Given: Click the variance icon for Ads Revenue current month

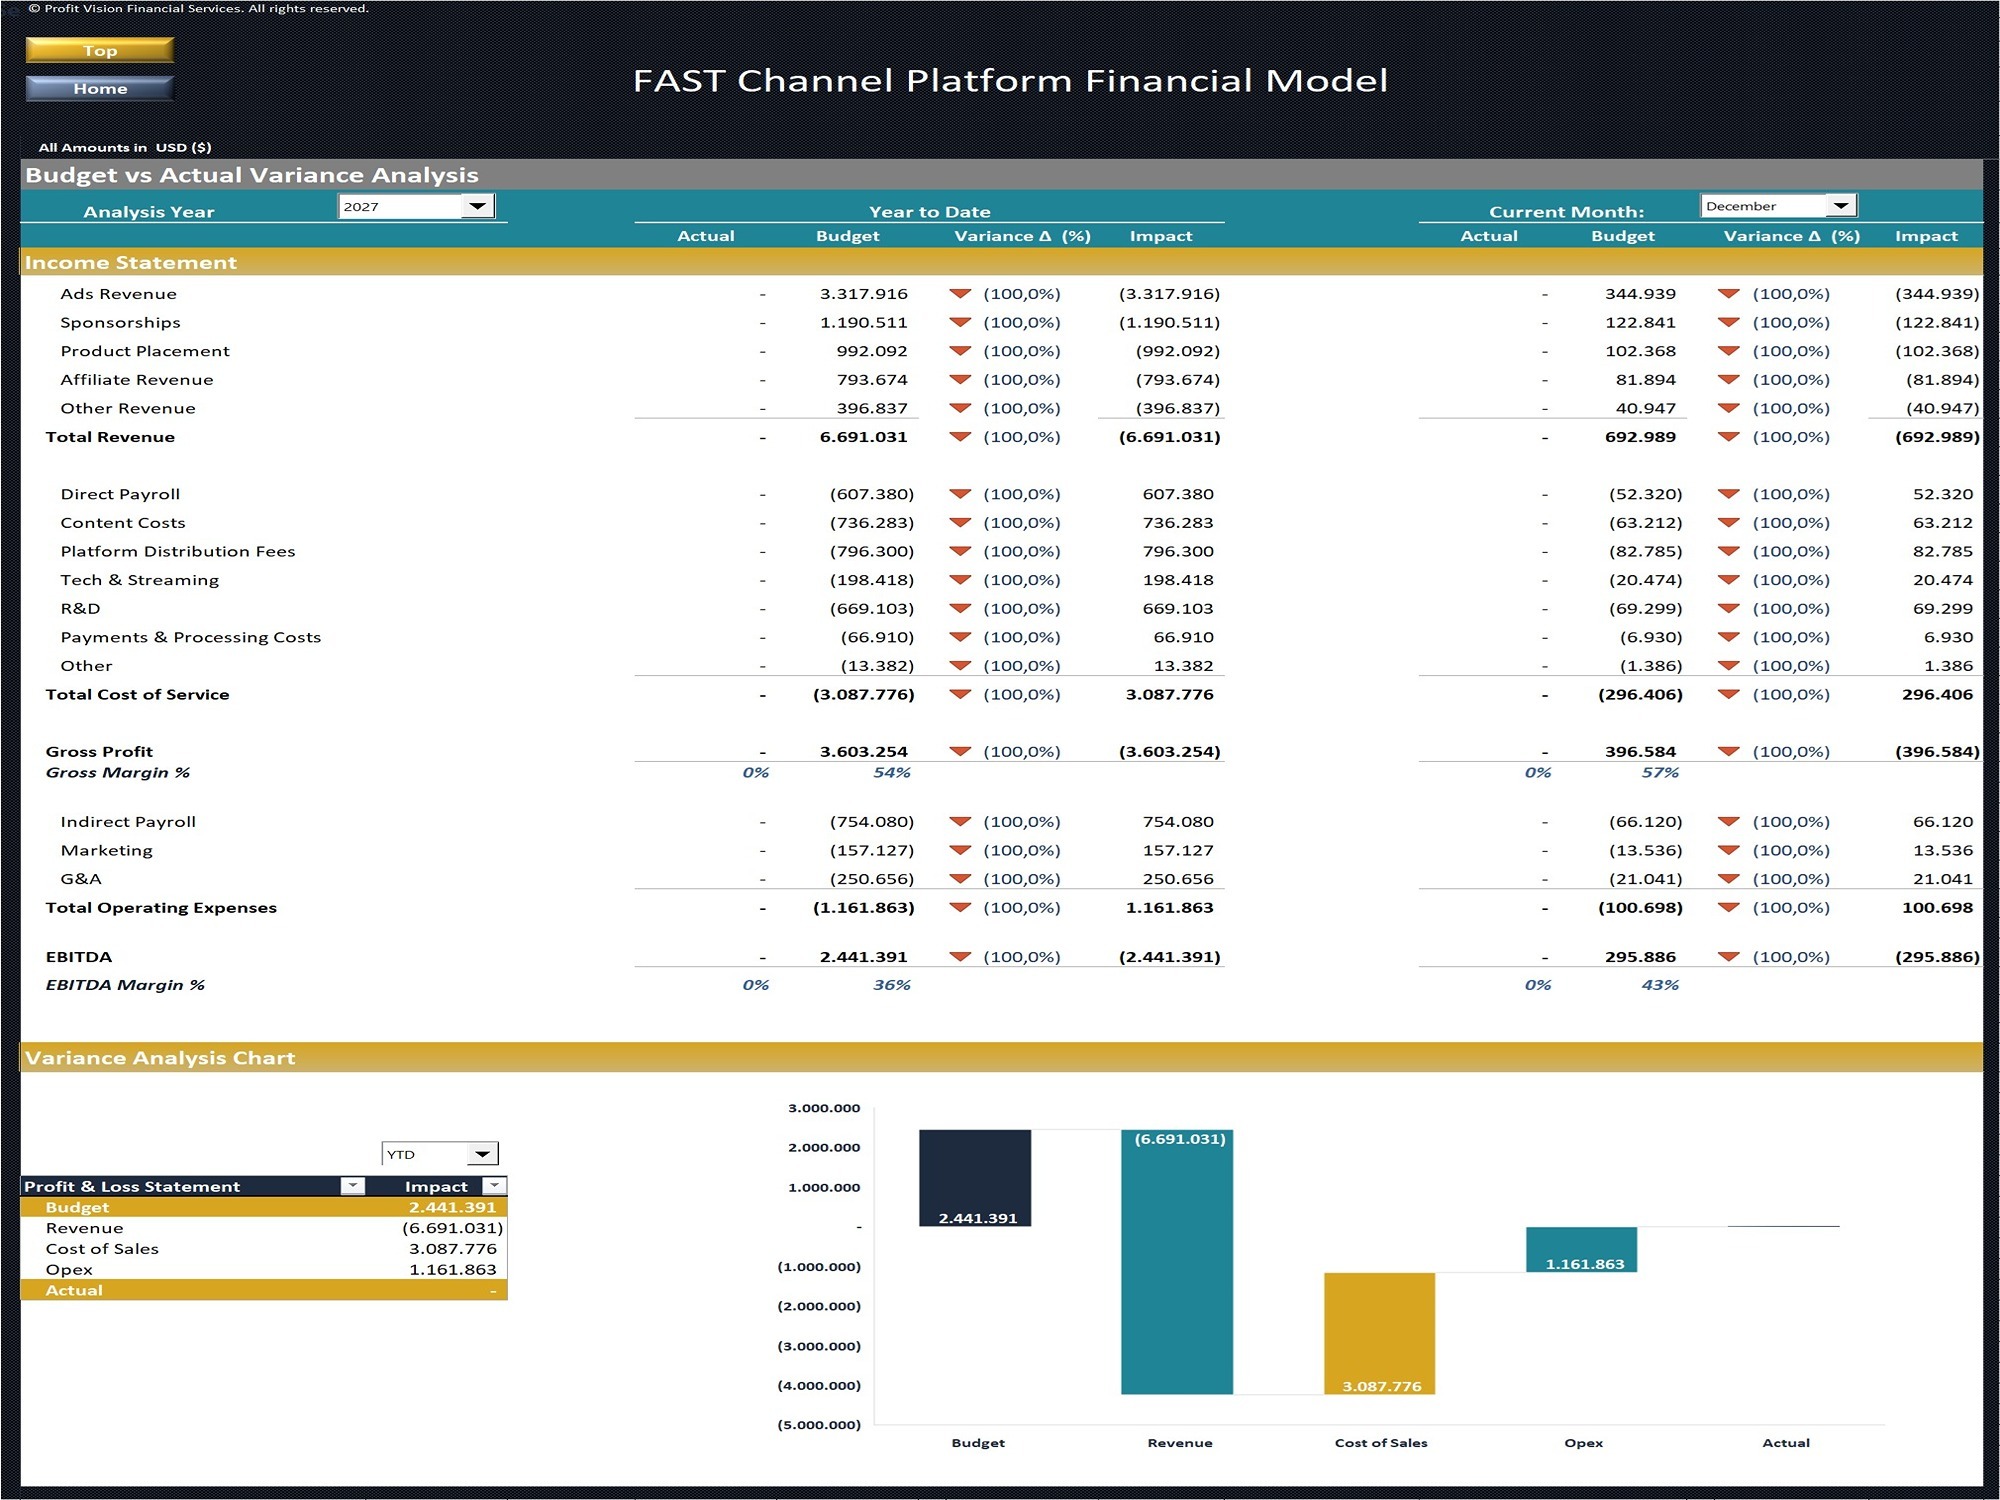Looking at the screenshot, I should click(1729, 293).
